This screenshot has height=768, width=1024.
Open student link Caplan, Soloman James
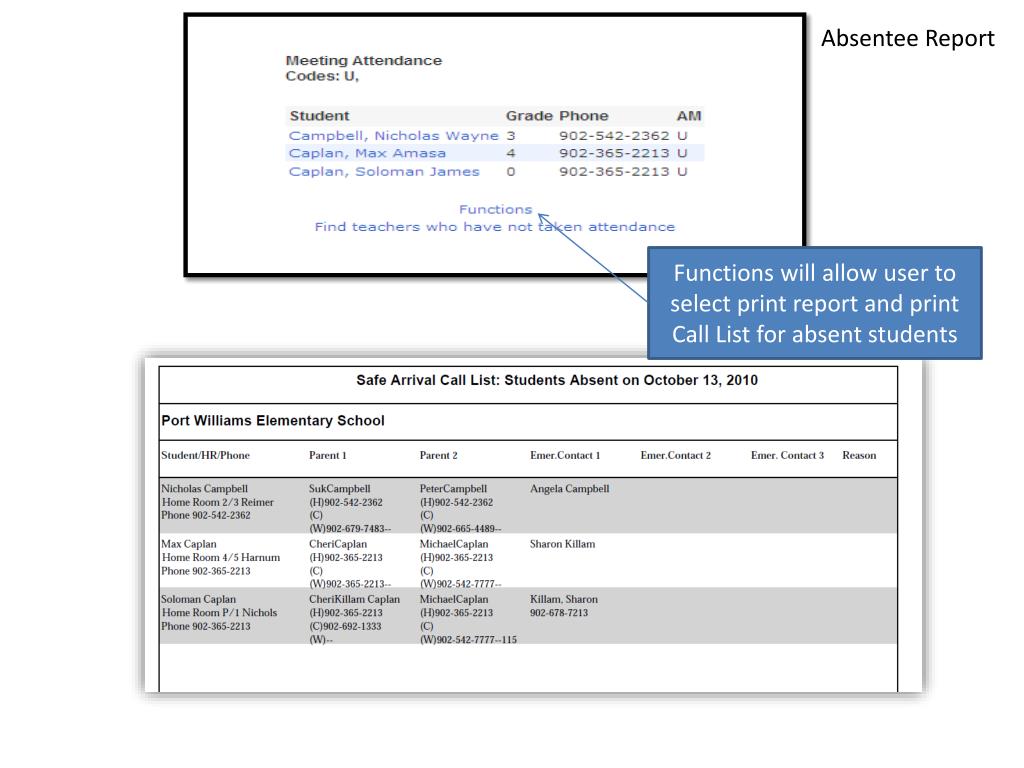(x=384, y=172)
